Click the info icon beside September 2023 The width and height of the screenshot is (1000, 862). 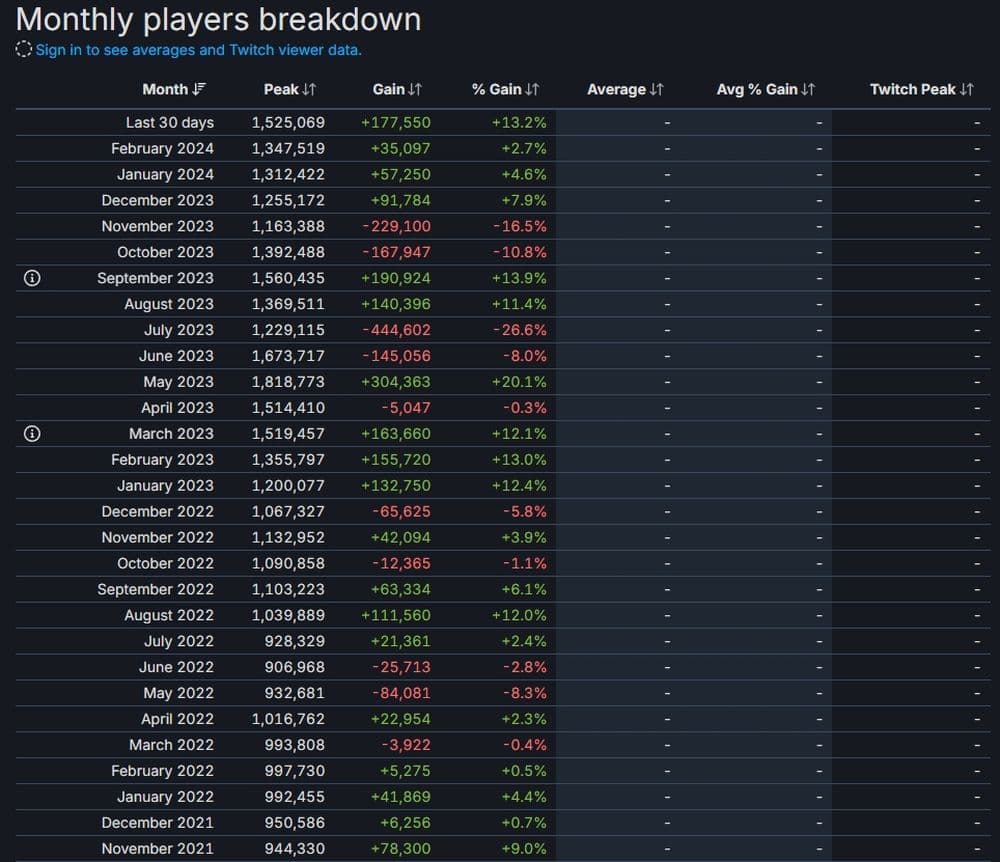click(31, 278)
